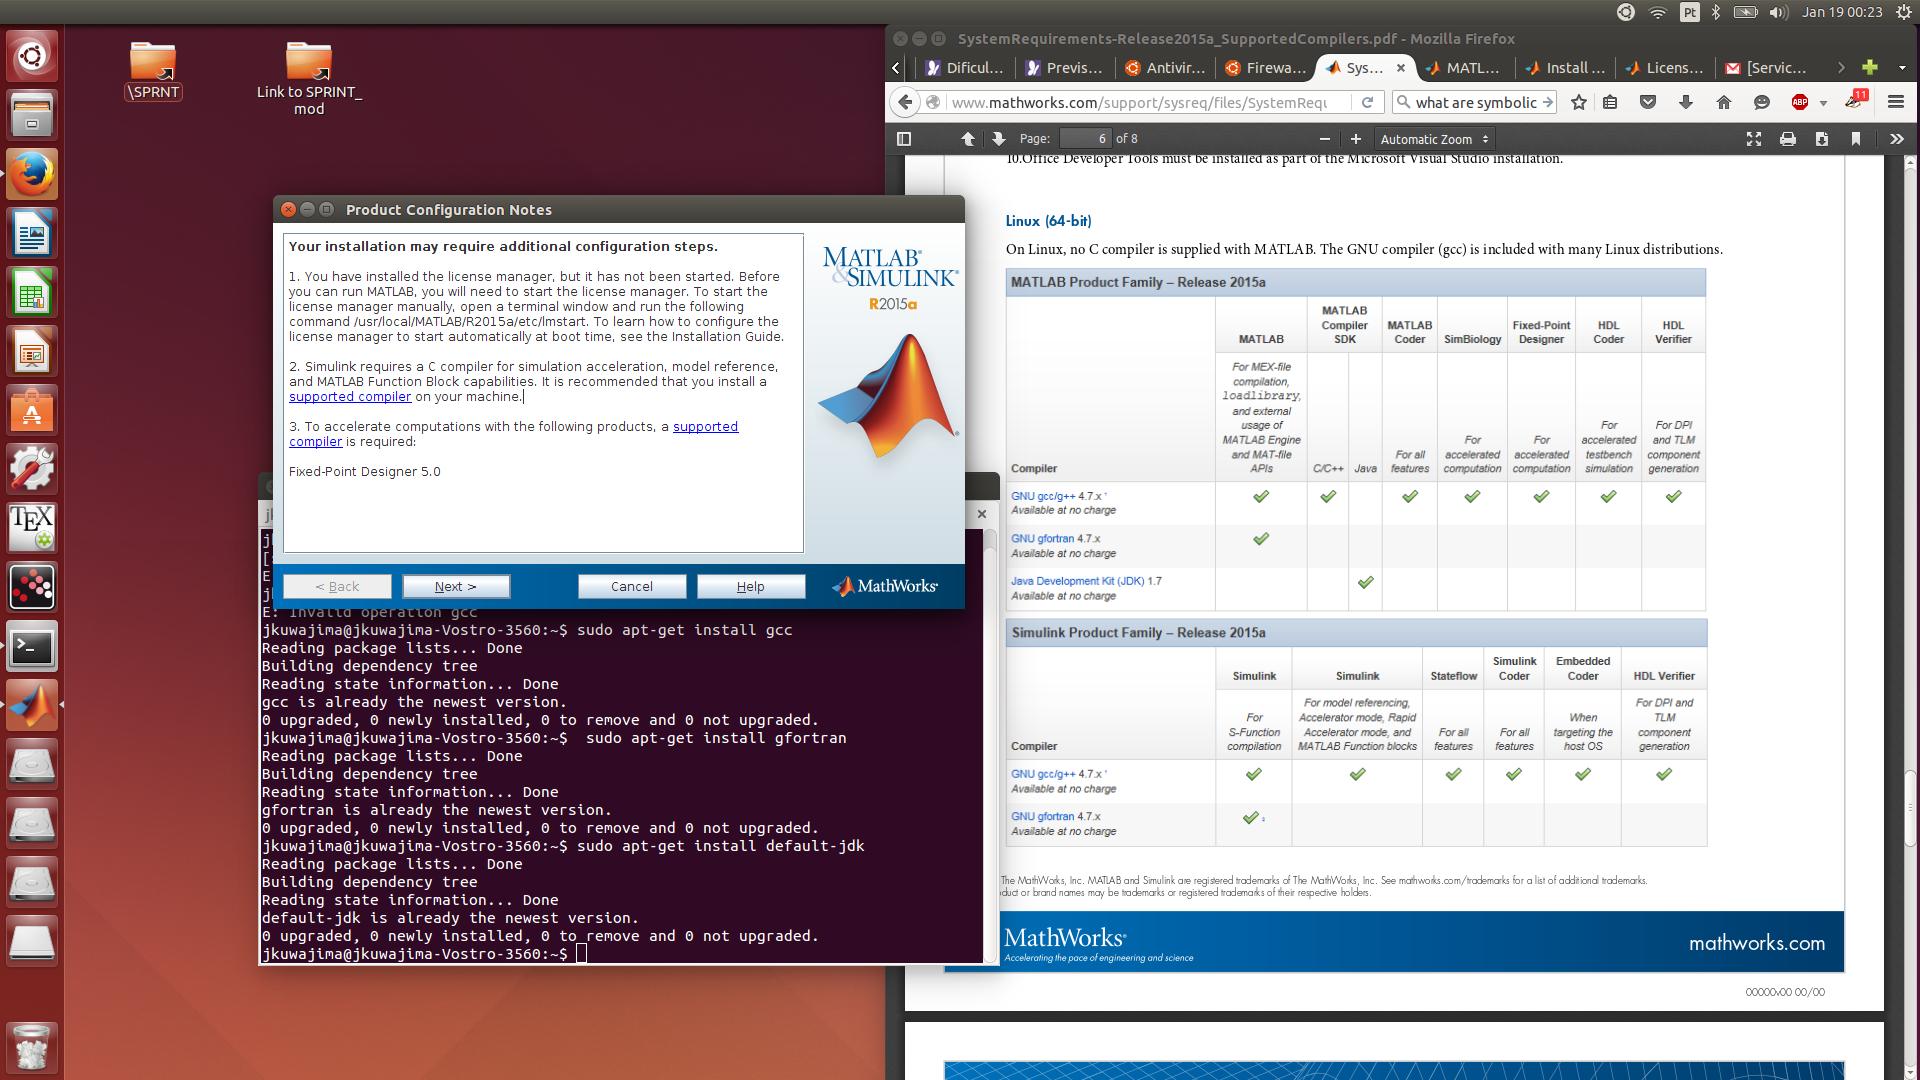Go to next PDF page arrow
Image resolution: width=1920 pixels, height=1080 pixels.
pyautogui.click(x=998, y=139)
